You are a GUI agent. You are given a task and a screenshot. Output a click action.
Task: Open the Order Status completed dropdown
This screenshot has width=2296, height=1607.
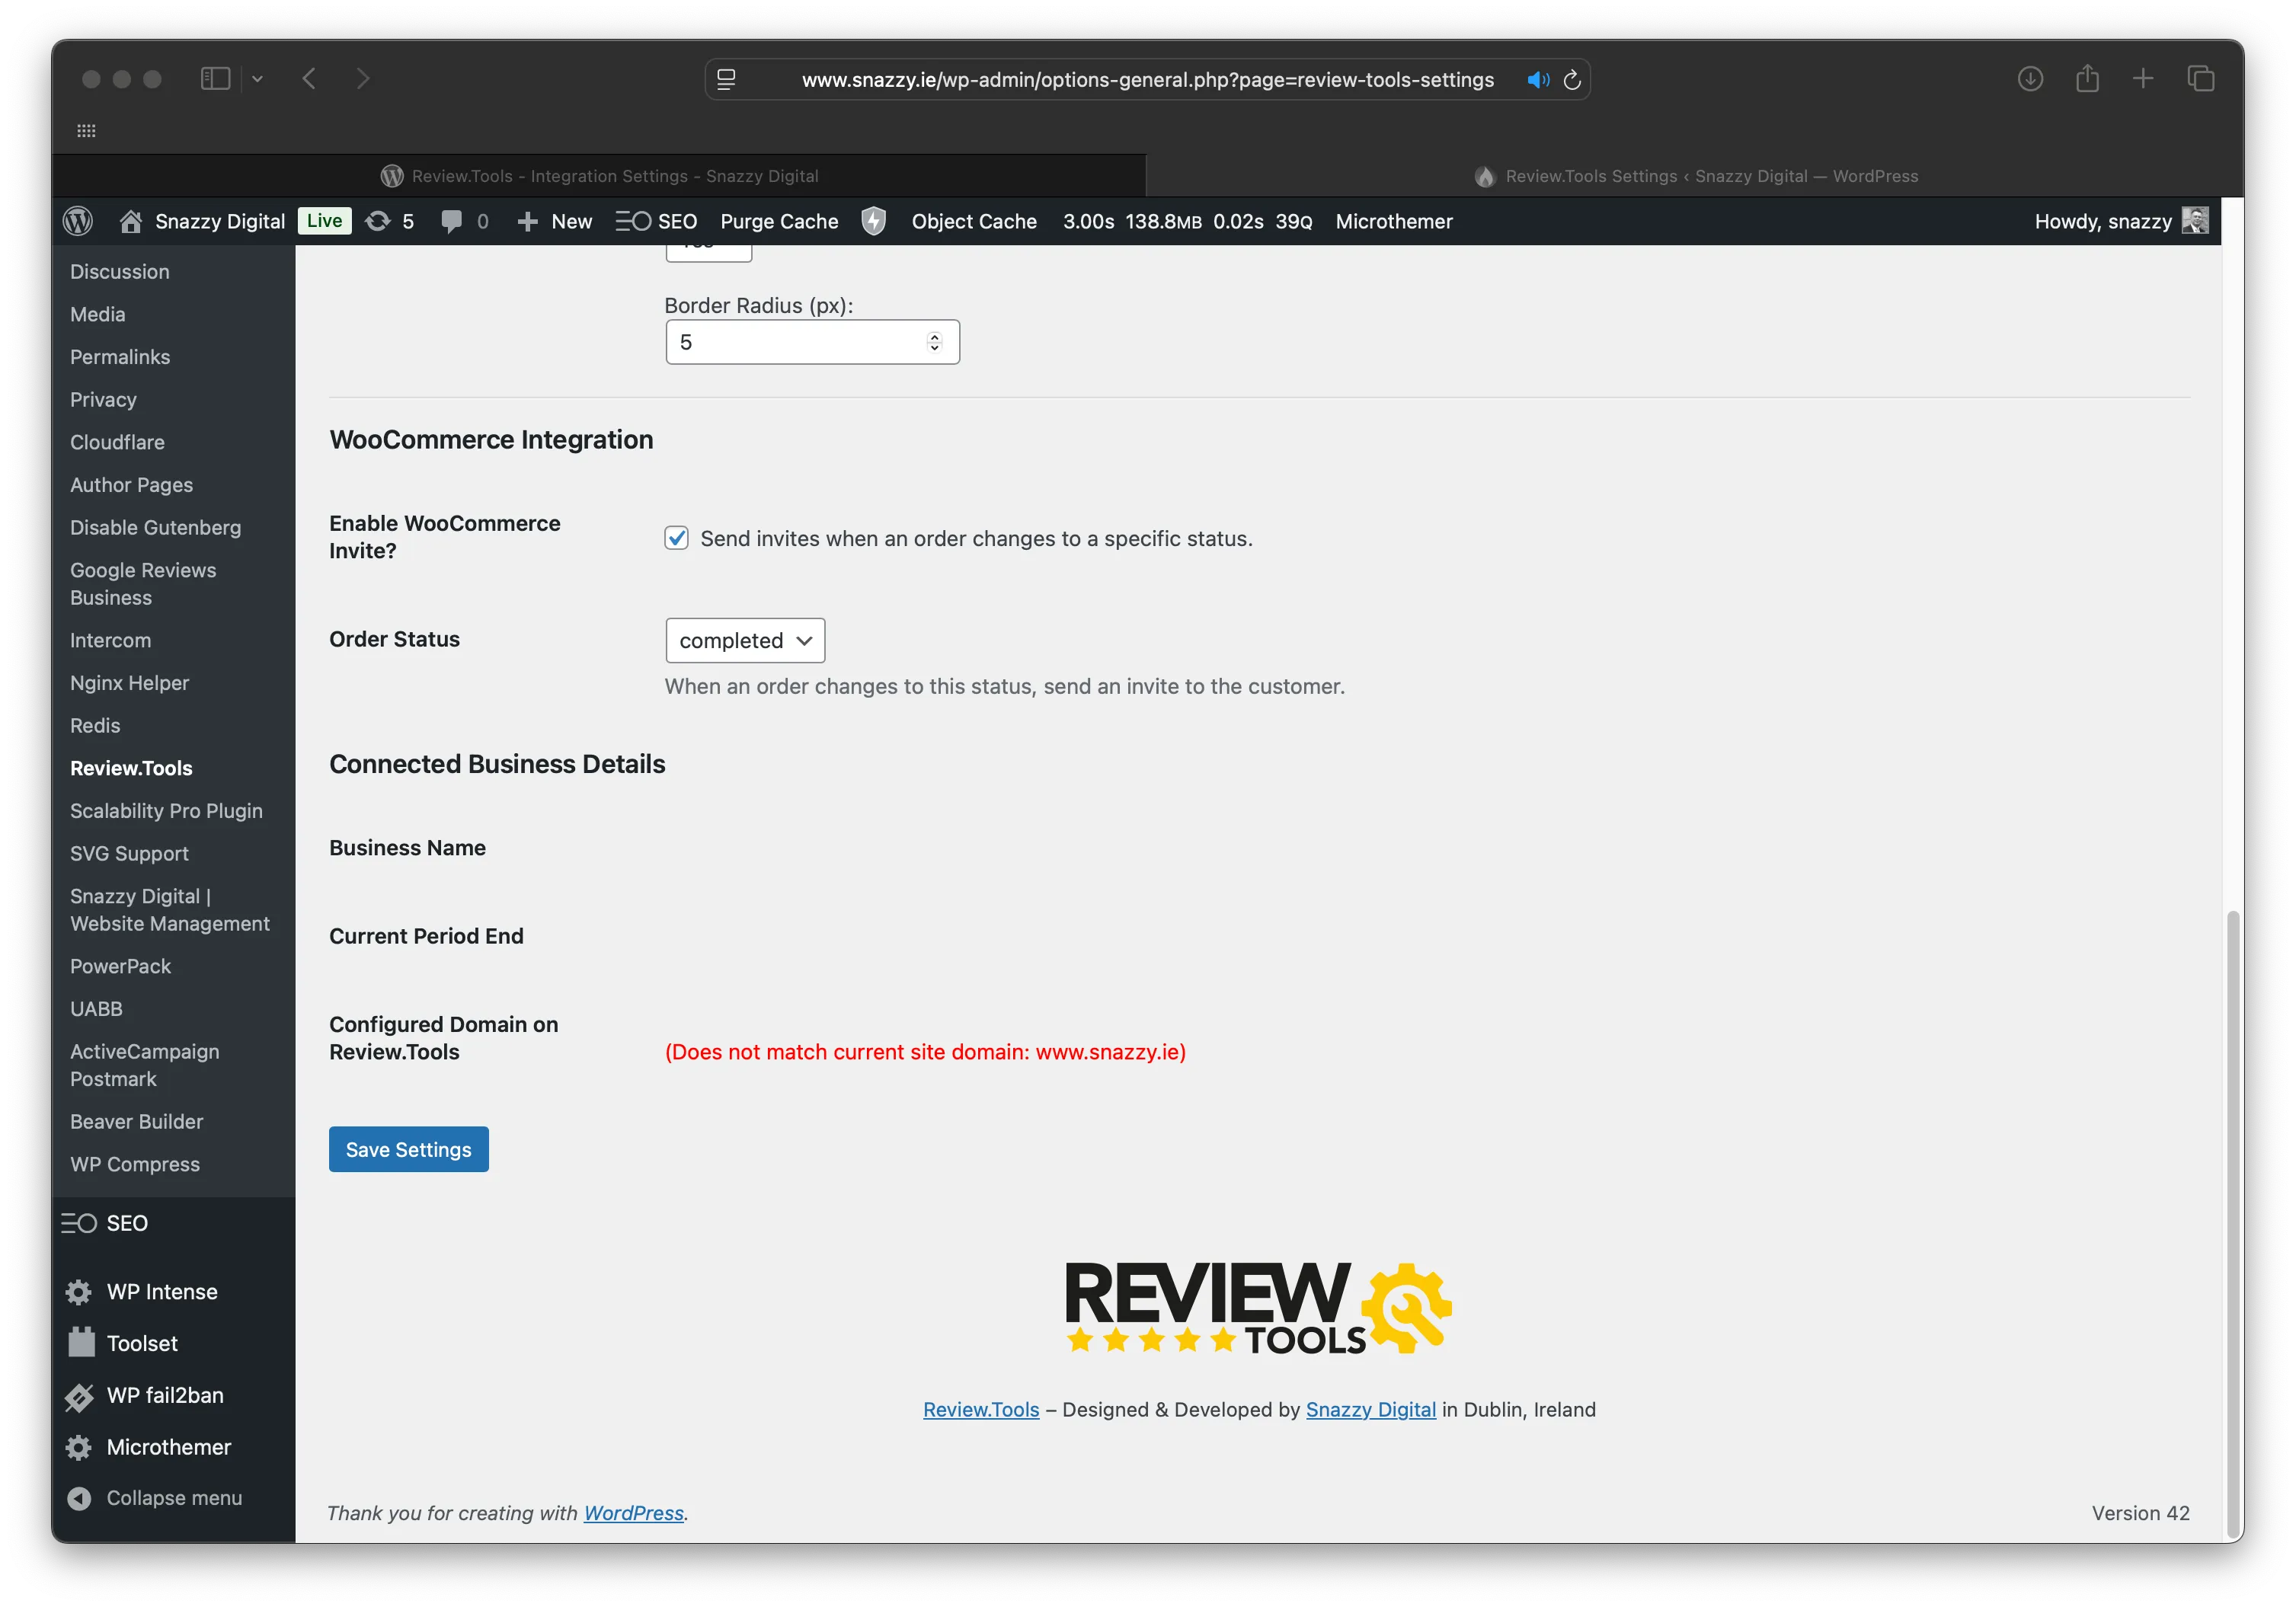(745, 640)
